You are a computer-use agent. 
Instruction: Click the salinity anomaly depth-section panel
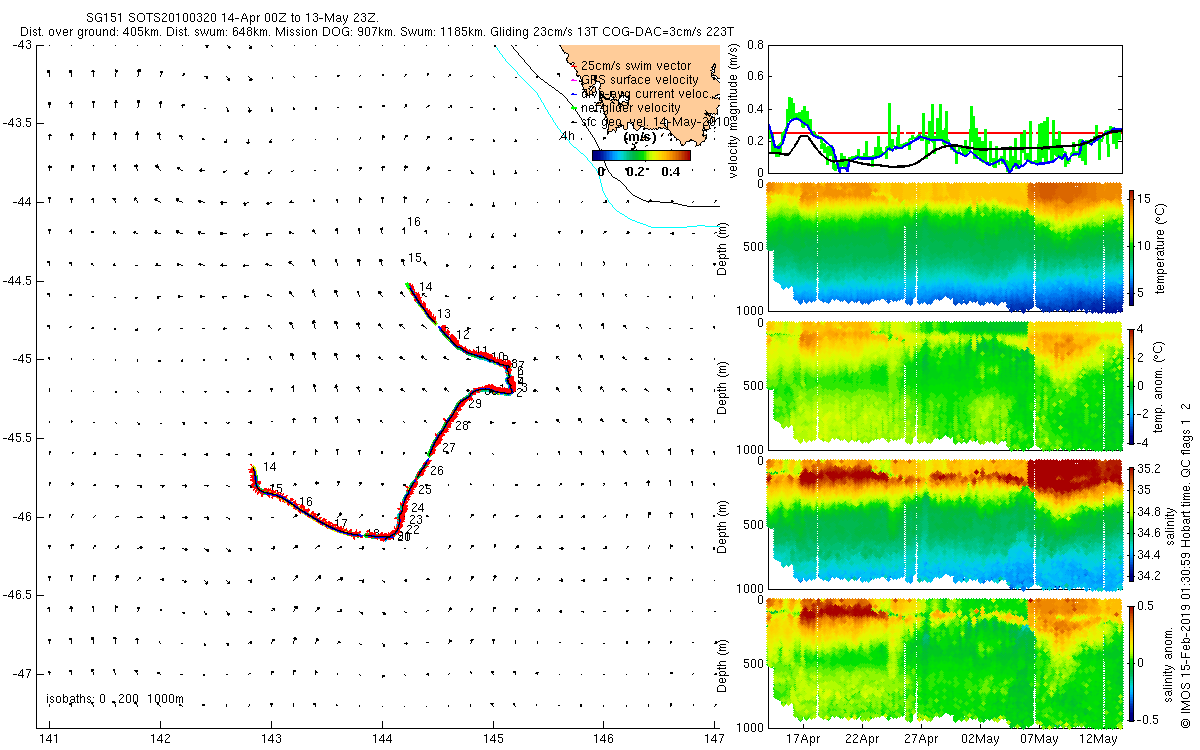click(944, 662)
